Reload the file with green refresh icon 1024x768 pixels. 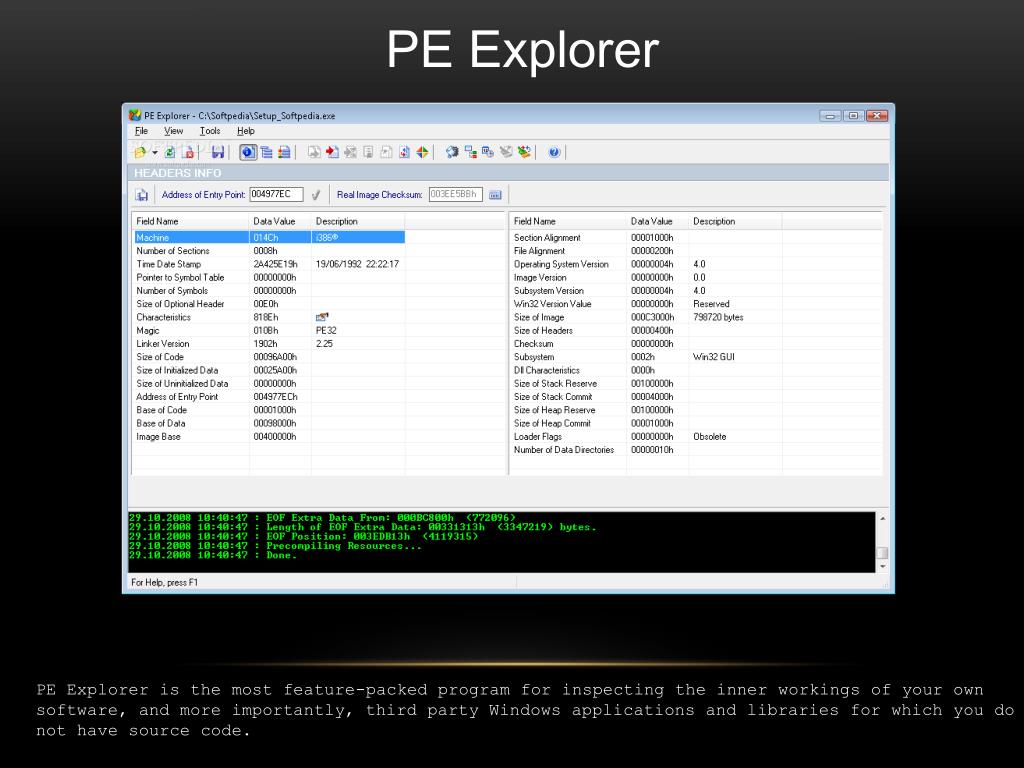click(170, 152)
